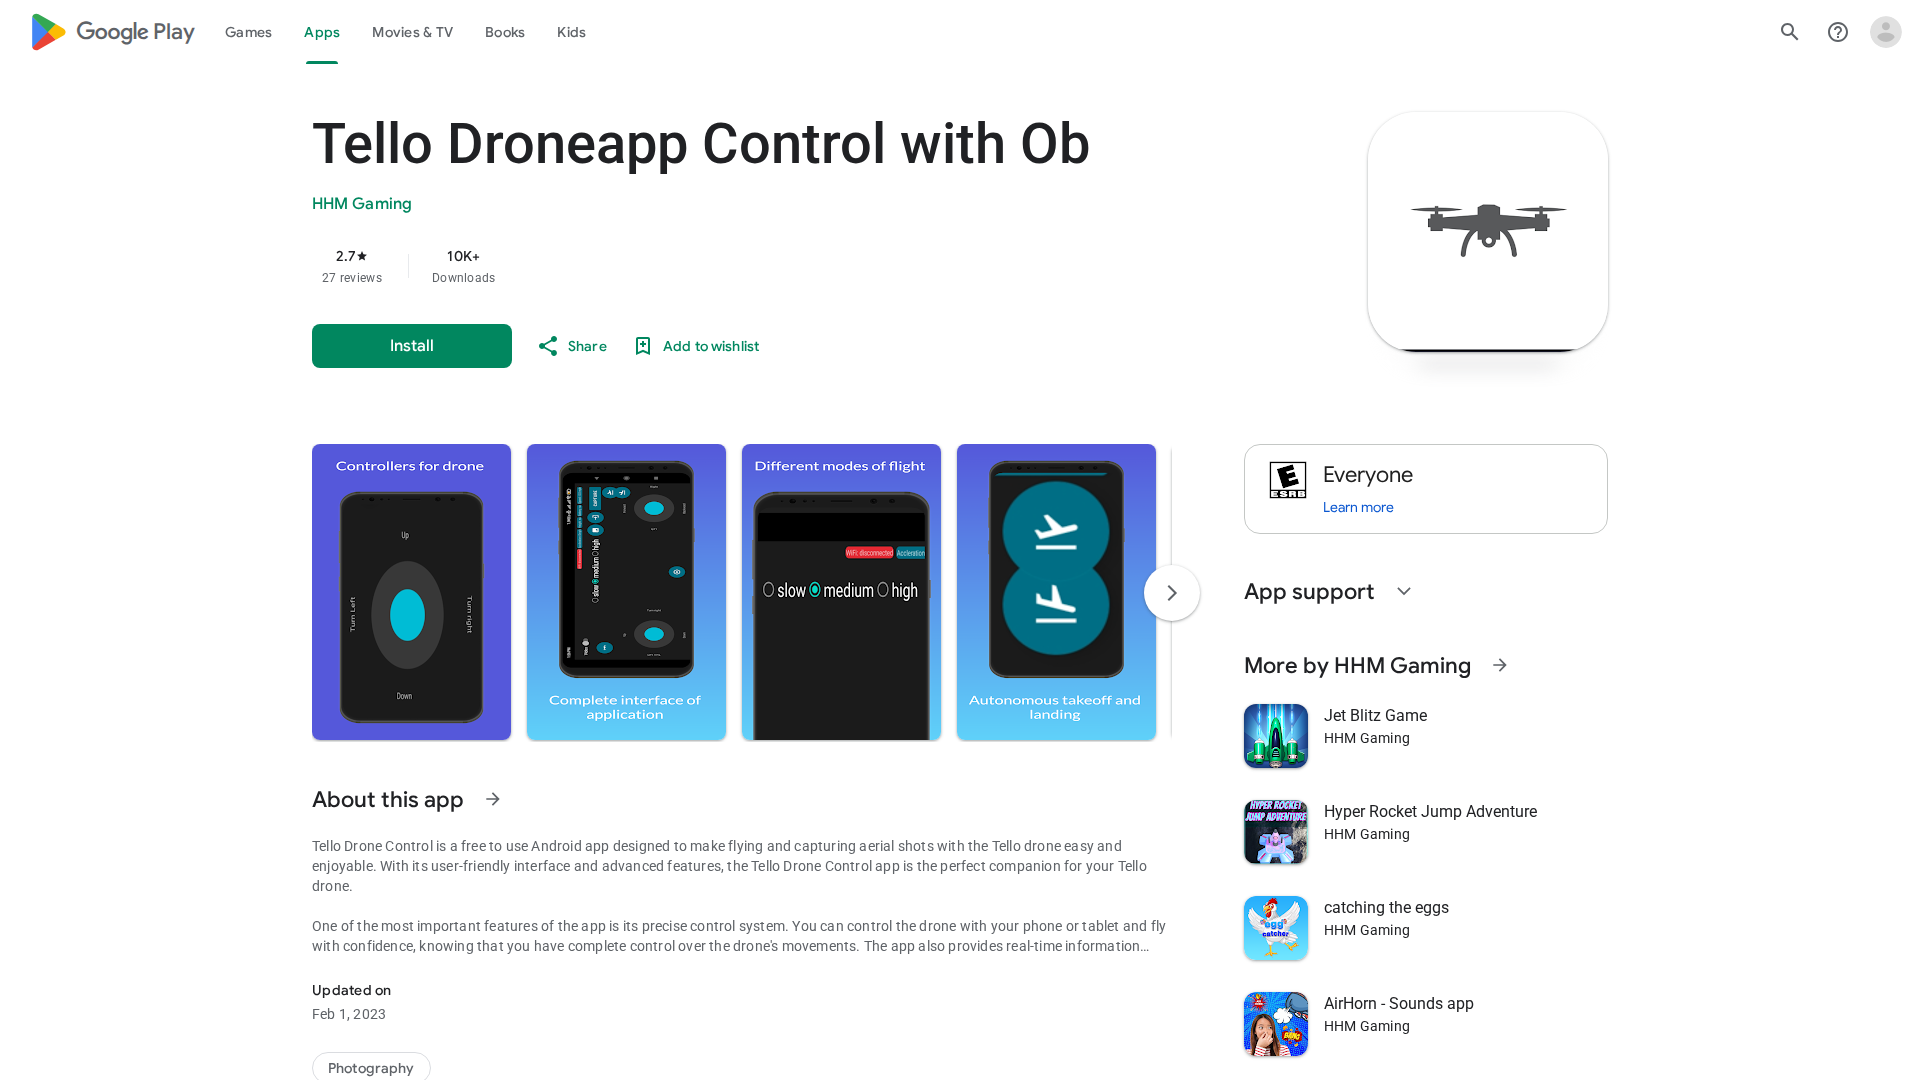1920x1080 pixels.
Task: Open More by HHM Gaming arrow
Action: 1499,665
